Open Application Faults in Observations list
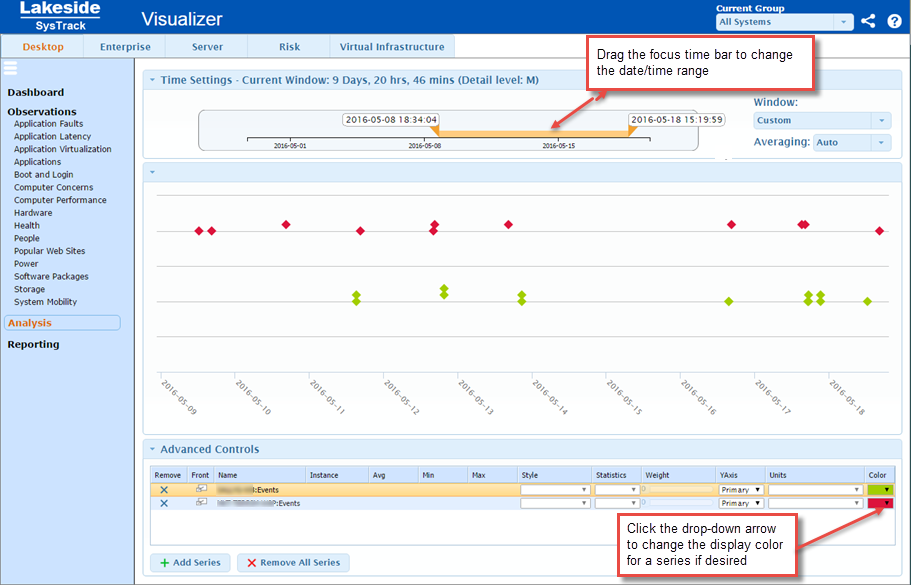911x585 pixels. [48, 124]
